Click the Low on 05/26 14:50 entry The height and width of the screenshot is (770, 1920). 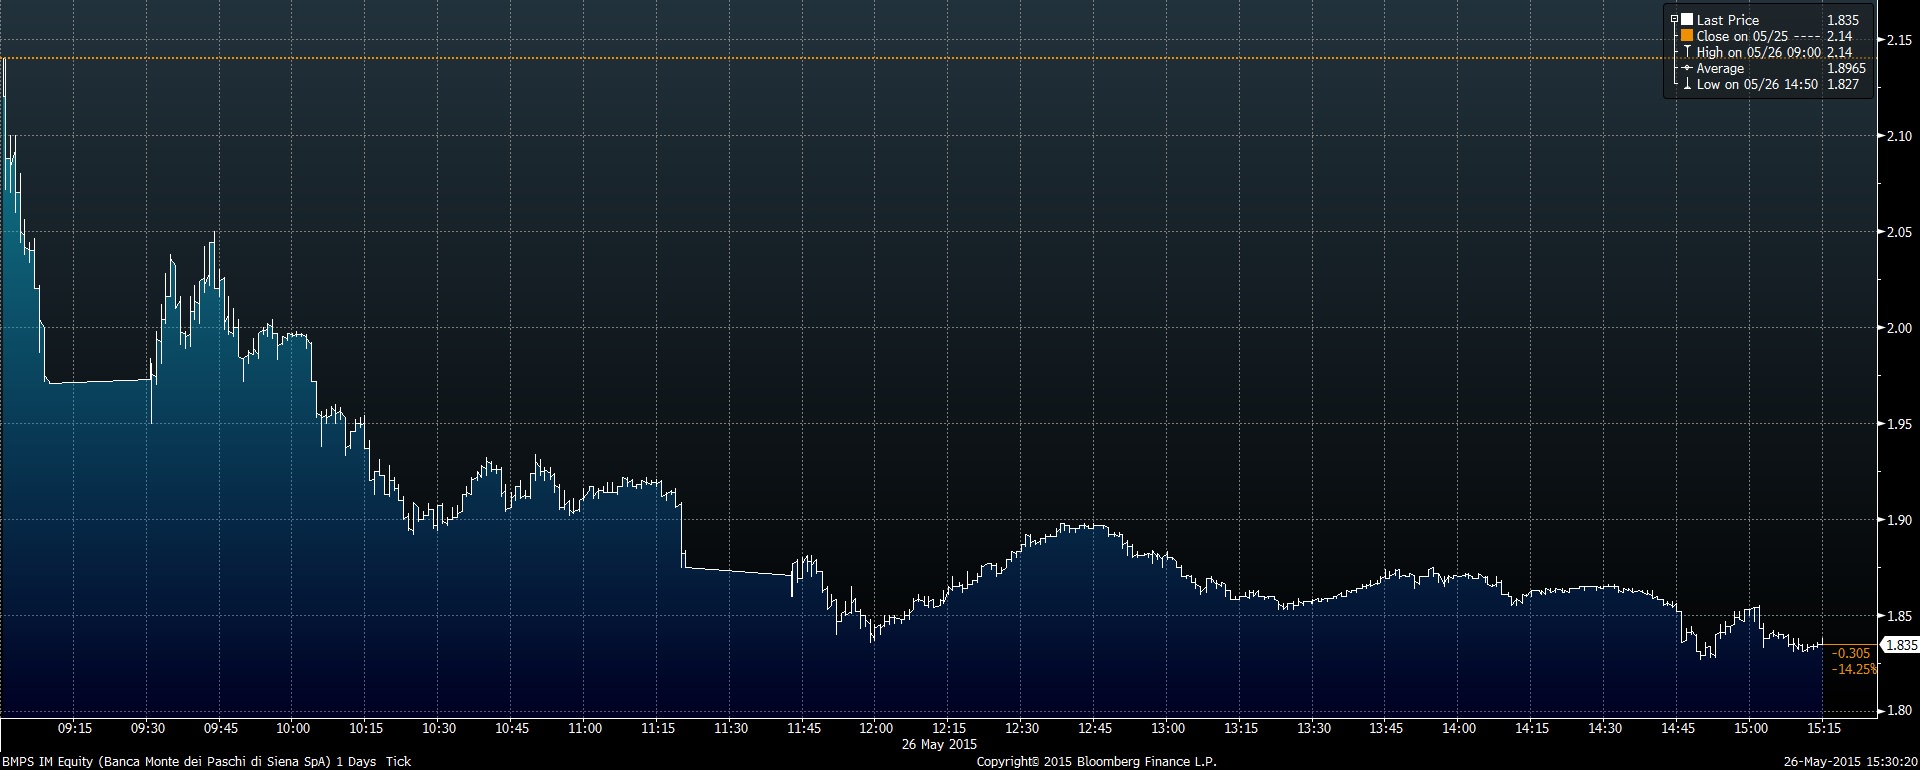pos(1757,85)
